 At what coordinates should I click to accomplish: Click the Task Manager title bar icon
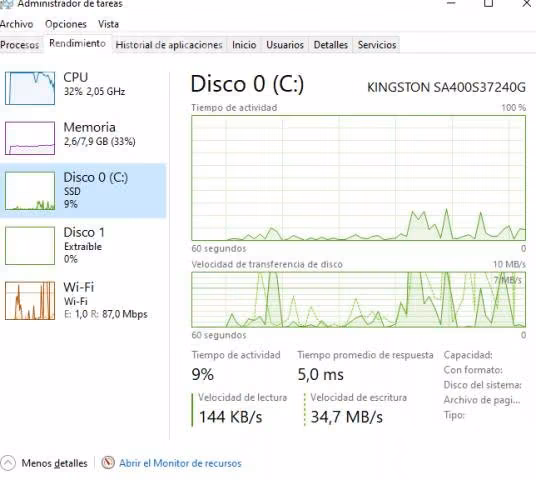click(6, 4)
